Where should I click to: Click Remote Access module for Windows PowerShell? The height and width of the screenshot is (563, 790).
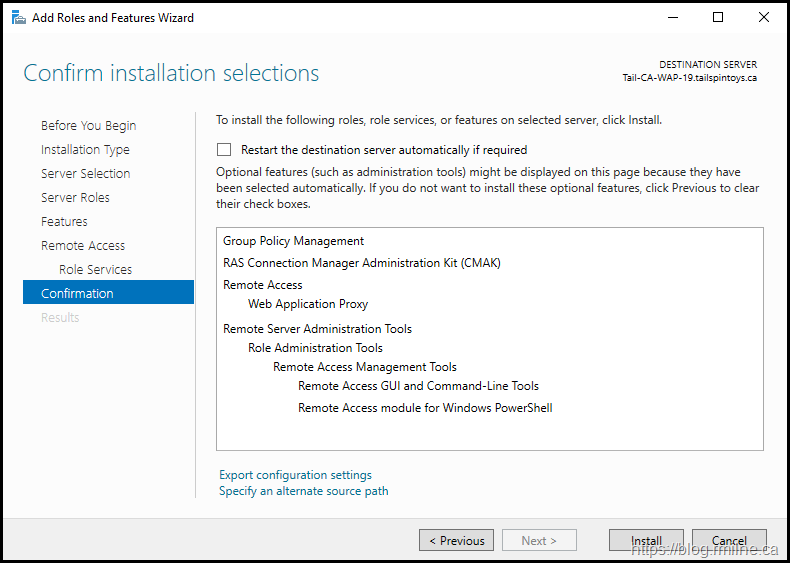425,408
